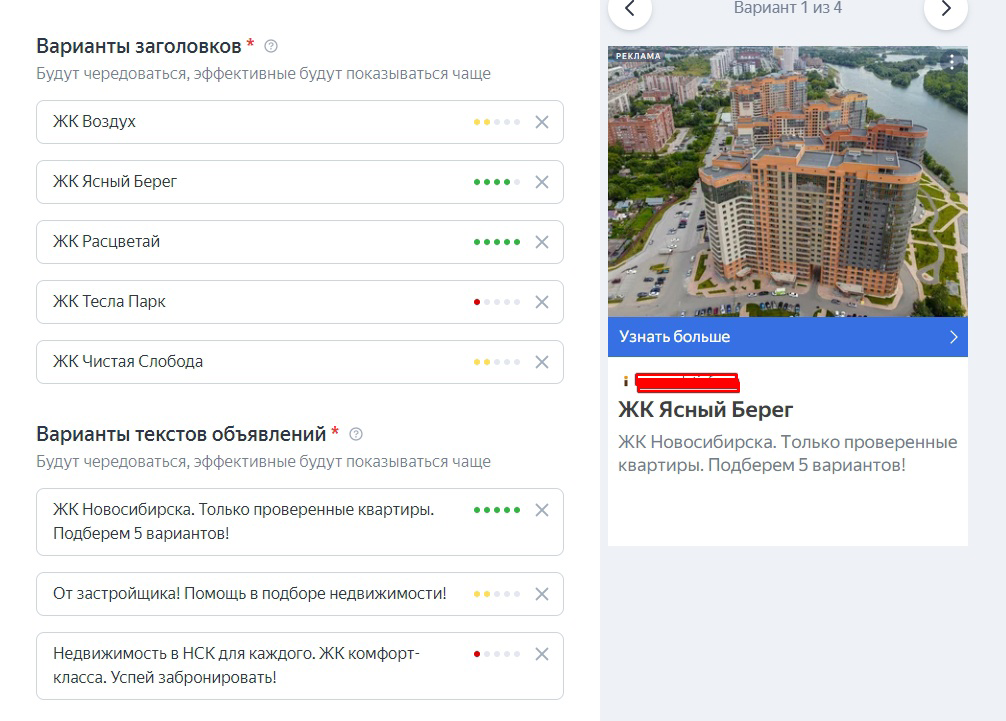Delete the ЖК Ясный Берег headline
Image resolution: width=1006 pixels, height=721 pixels.
(541, 182)
